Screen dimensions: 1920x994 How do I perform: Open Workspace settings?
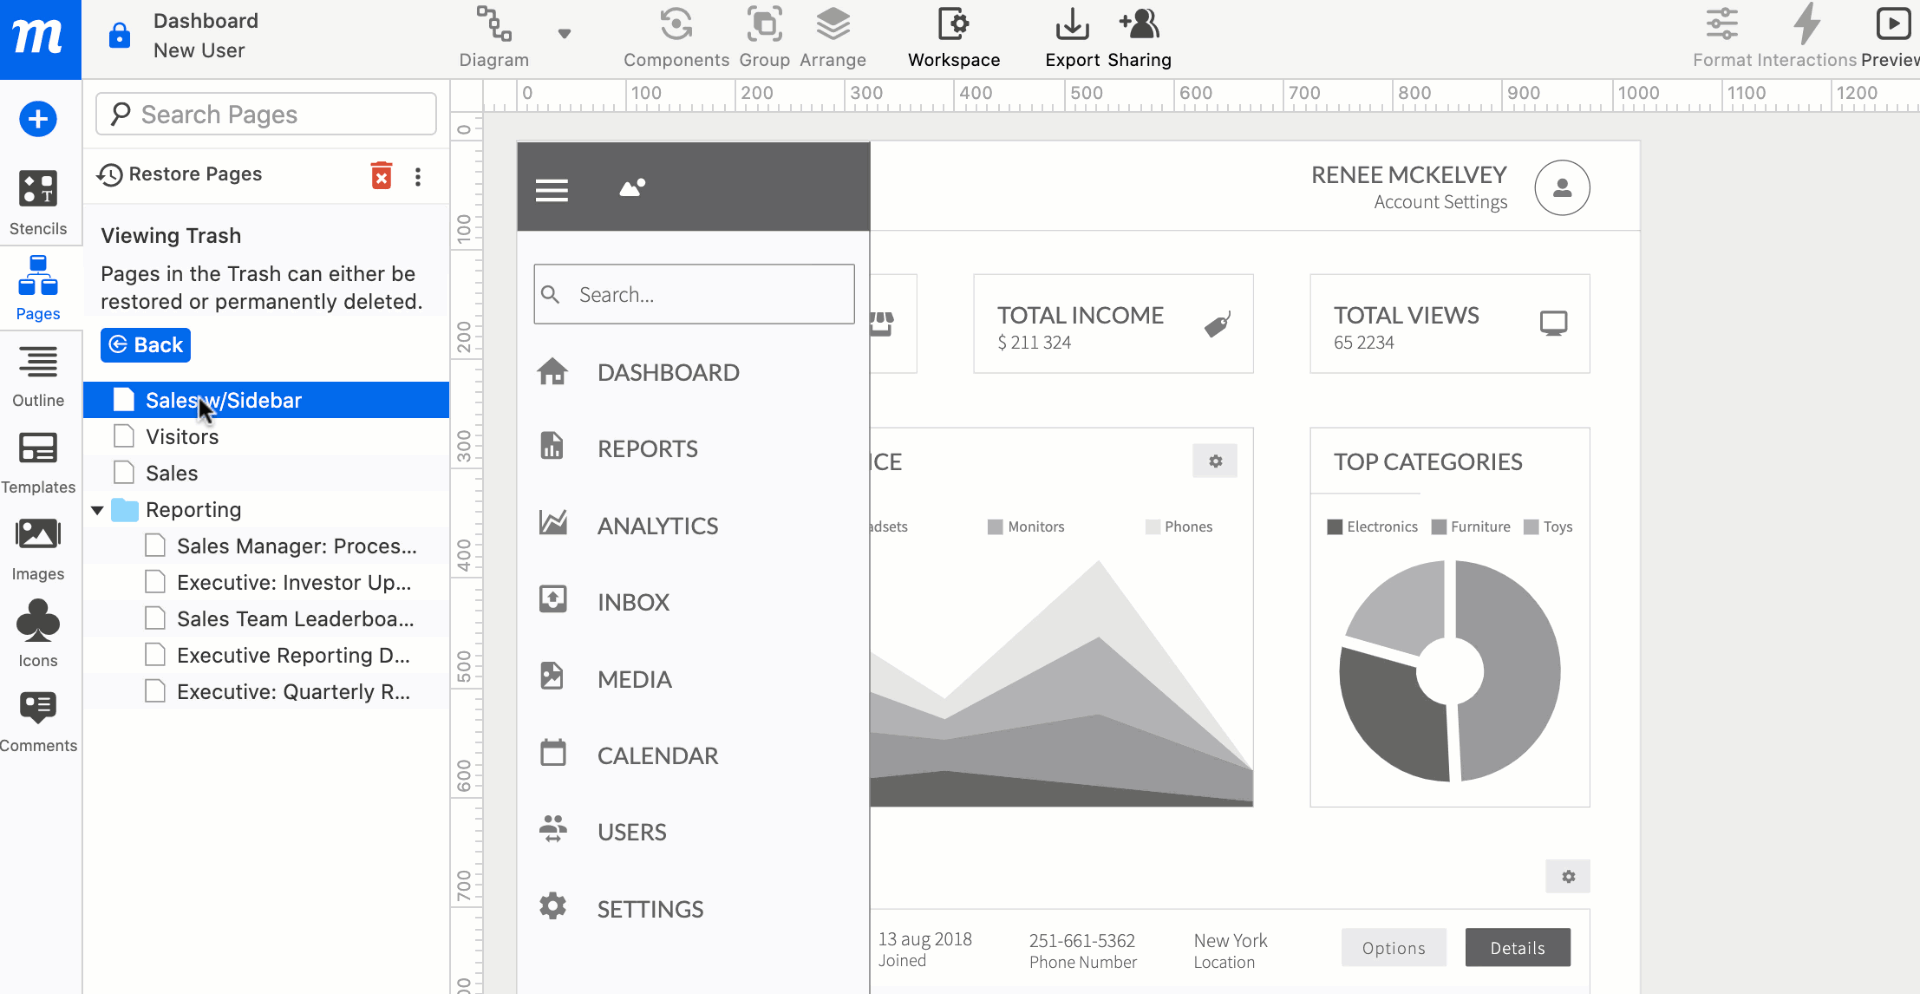[x=953, y=38]
